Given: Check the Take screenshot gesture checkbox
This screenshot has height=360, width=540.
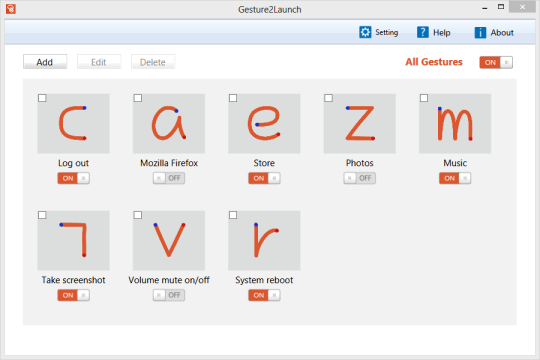Looking at the screenshot, I should click(42, 215).
